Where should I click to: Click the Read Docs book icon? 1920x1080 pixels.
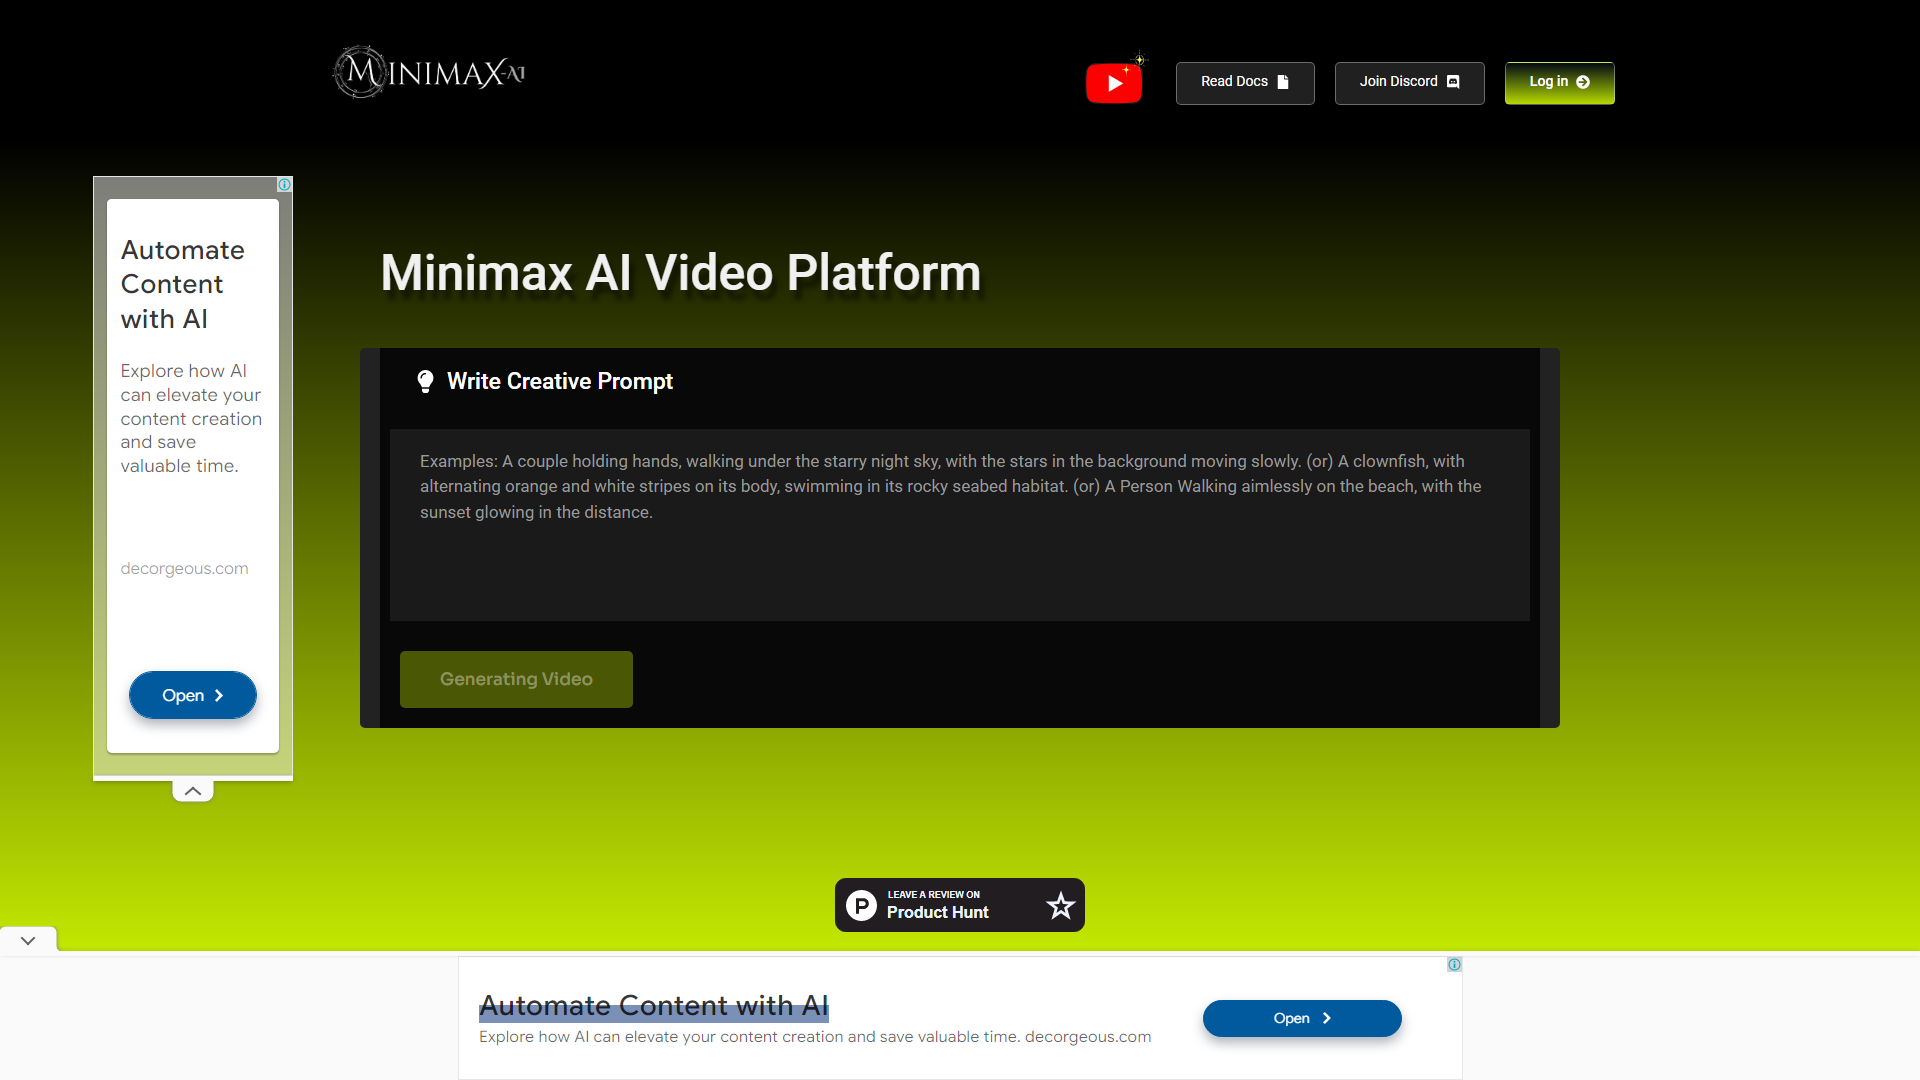(1282, 82)
